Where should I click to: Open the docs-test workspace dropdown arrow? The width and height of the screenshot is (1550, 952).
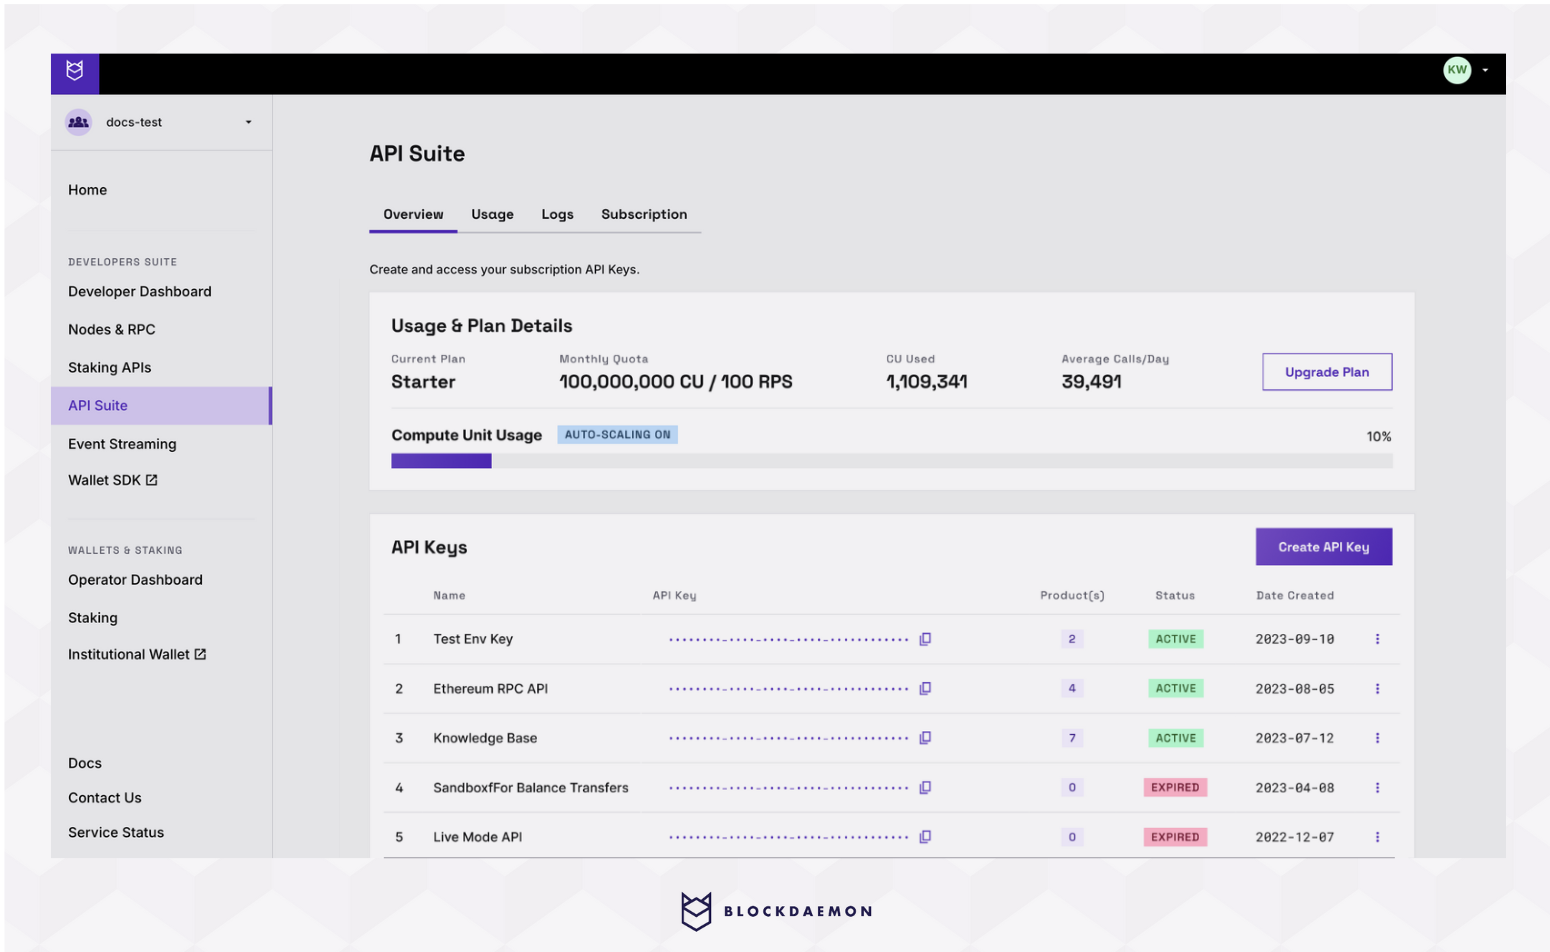pos(249,122)
